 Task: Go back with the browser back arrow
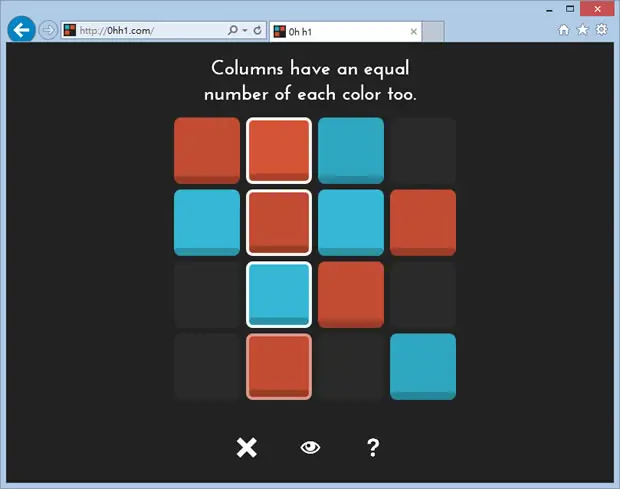(21, 30)
